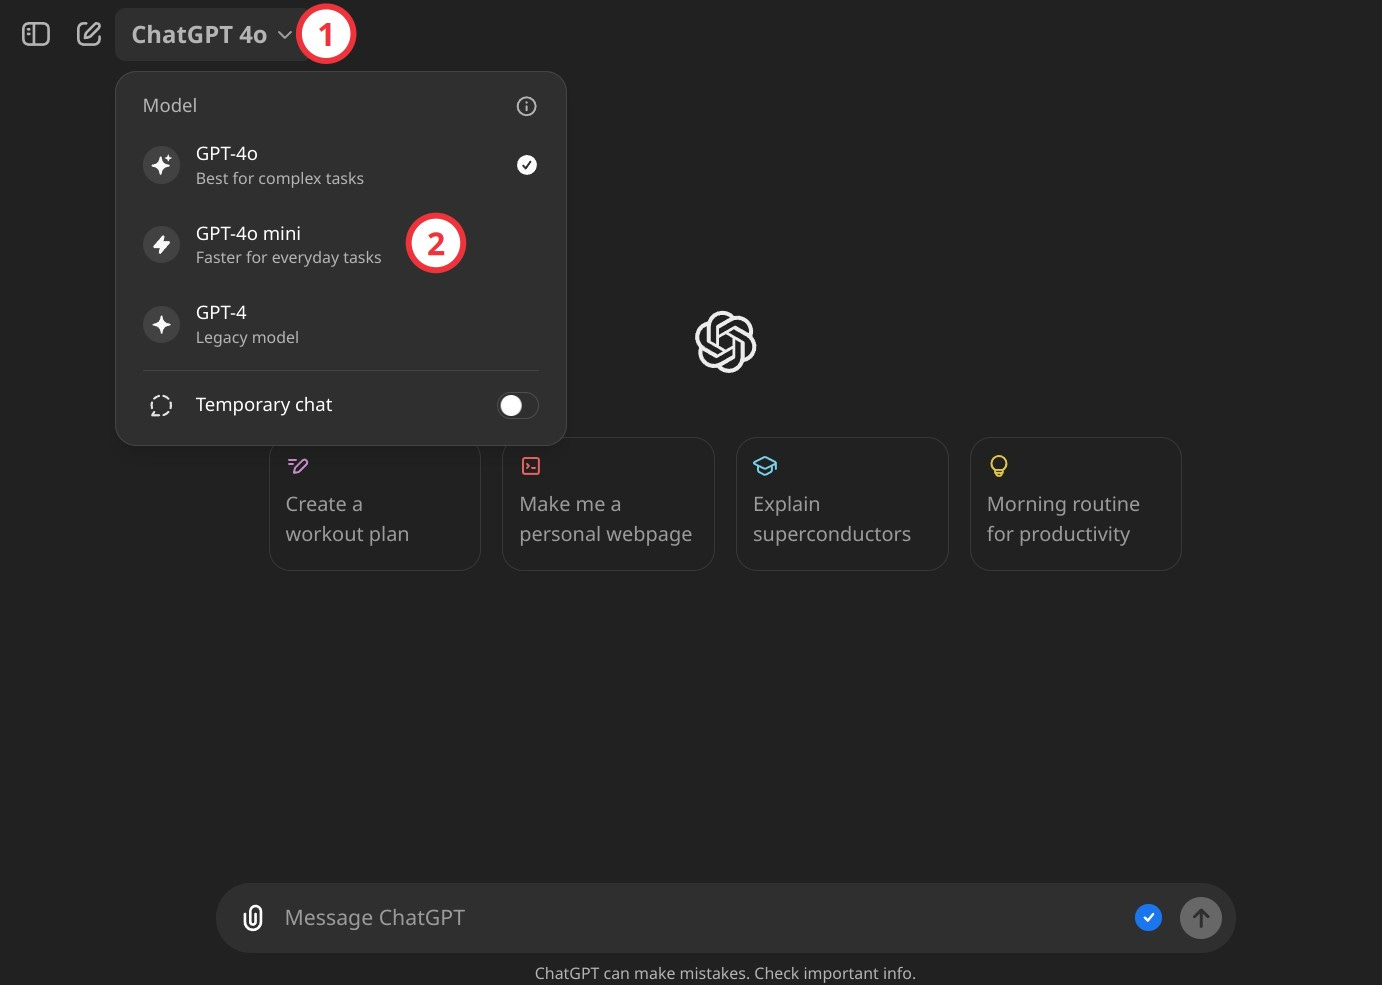Click the Temporary chat label
This screenshot has width=1382, height=985.
click(264, 405)
